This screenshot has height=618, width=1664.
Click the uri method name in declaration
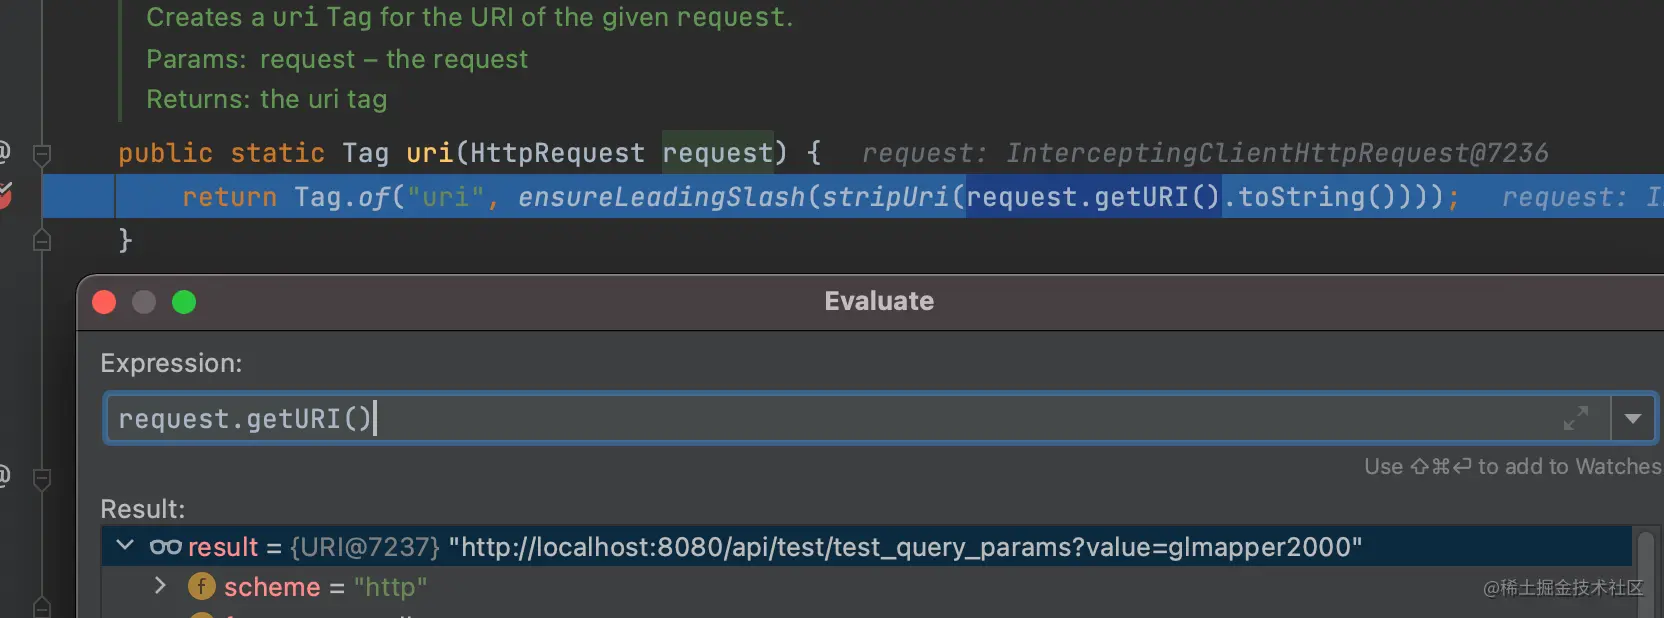[x=429, y=153]
